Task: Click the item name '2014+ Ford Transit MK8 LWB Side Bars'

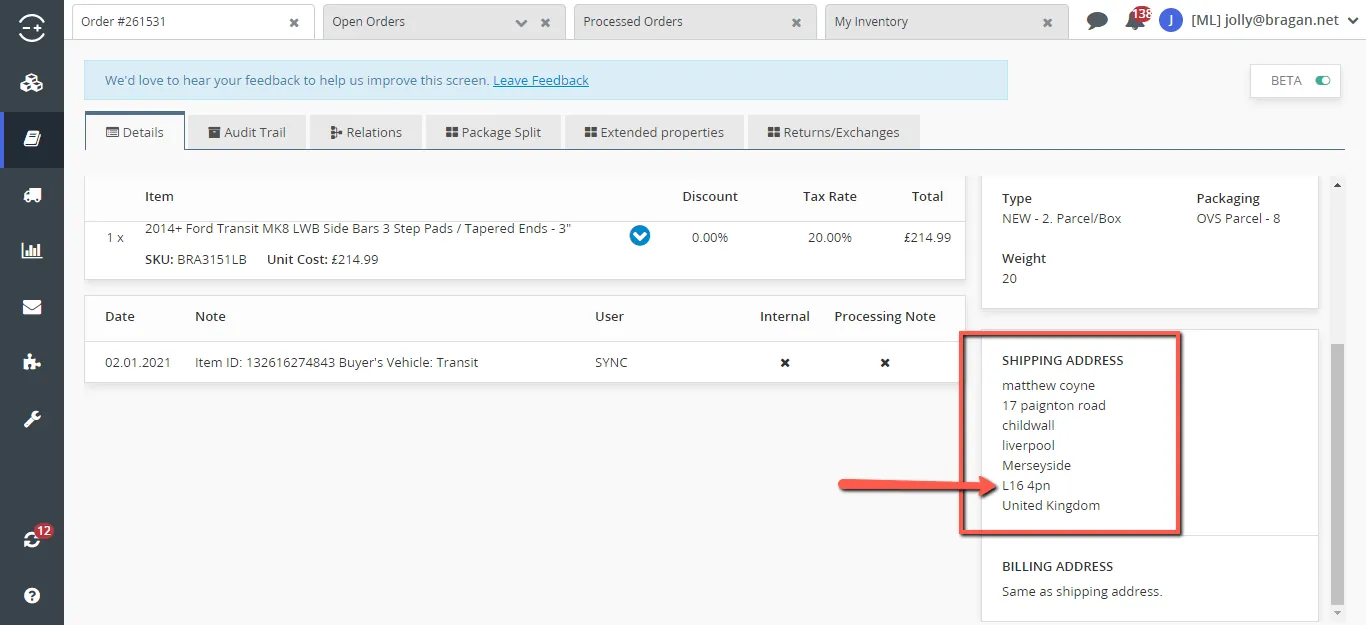Action: (358, 229)
